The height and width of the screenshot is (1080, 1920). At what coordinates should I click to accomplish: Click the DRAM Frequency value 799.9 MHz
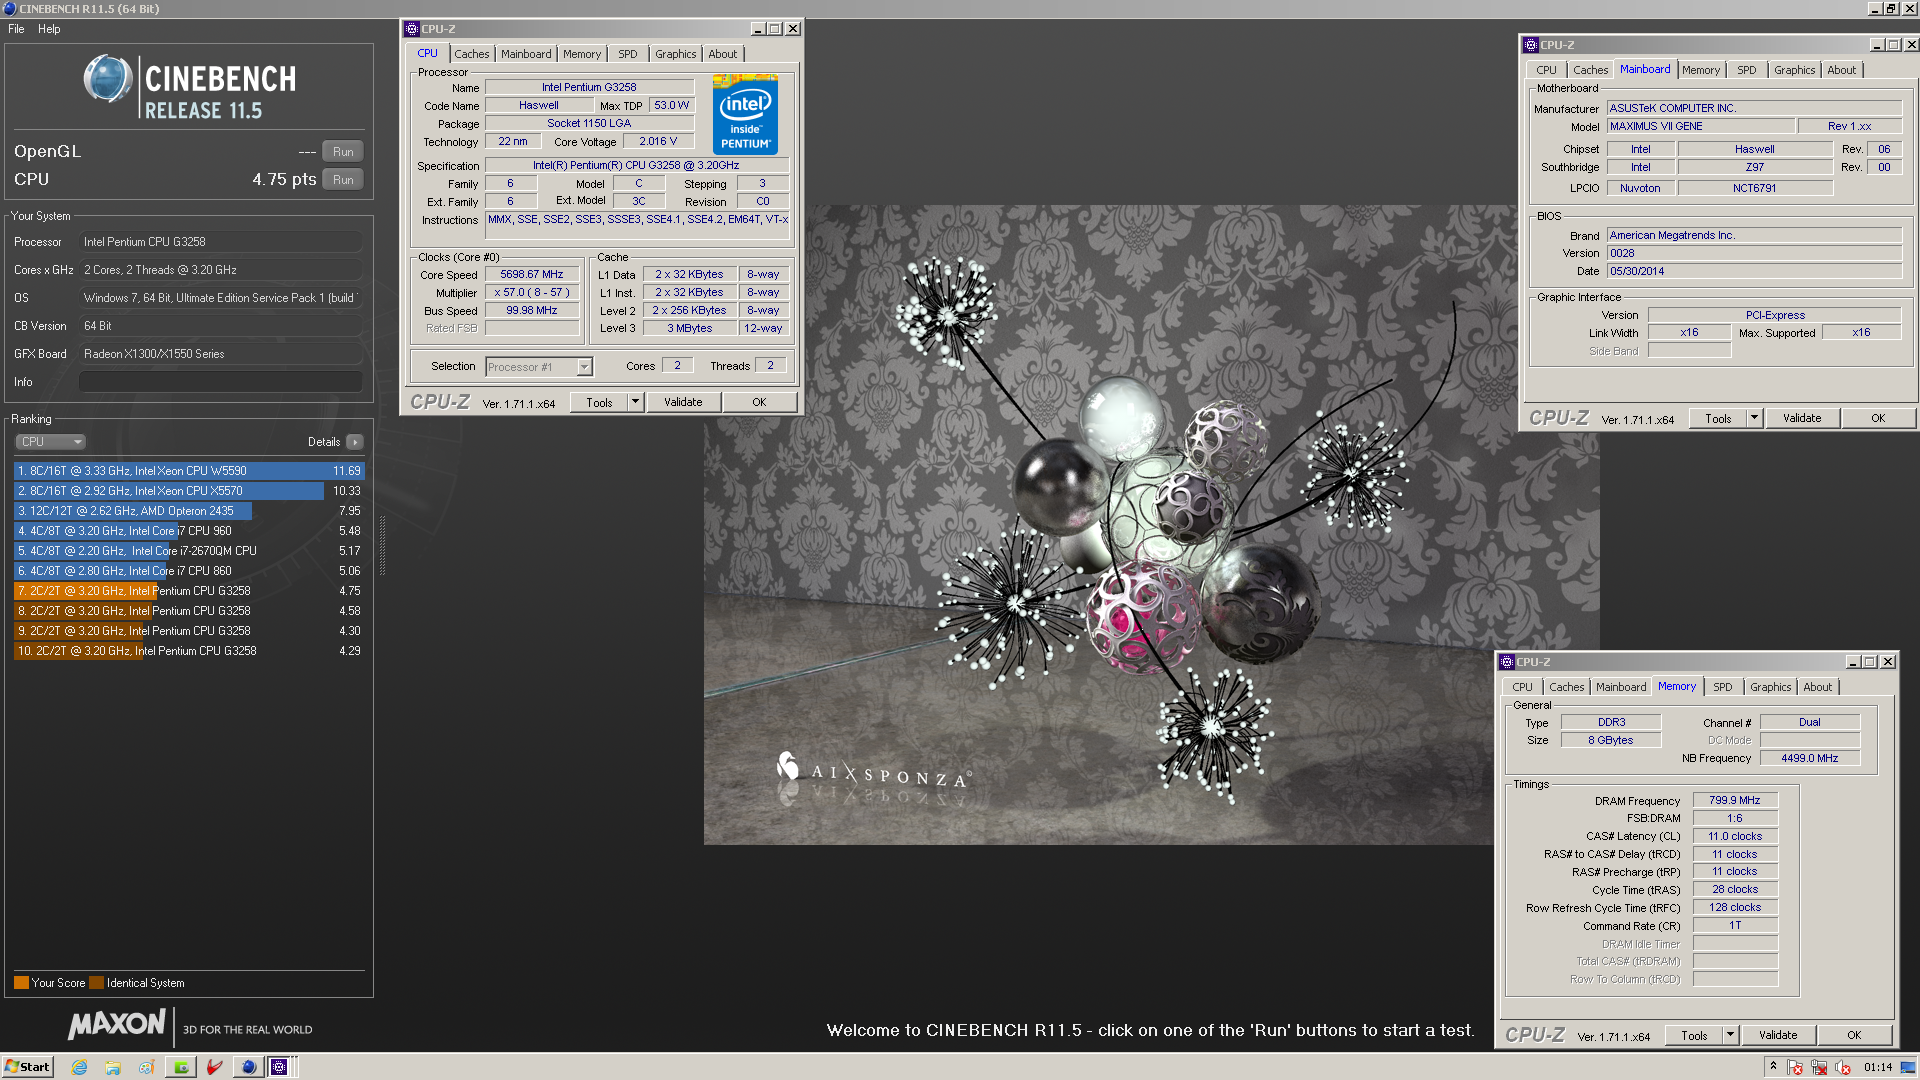[1735, 800]
